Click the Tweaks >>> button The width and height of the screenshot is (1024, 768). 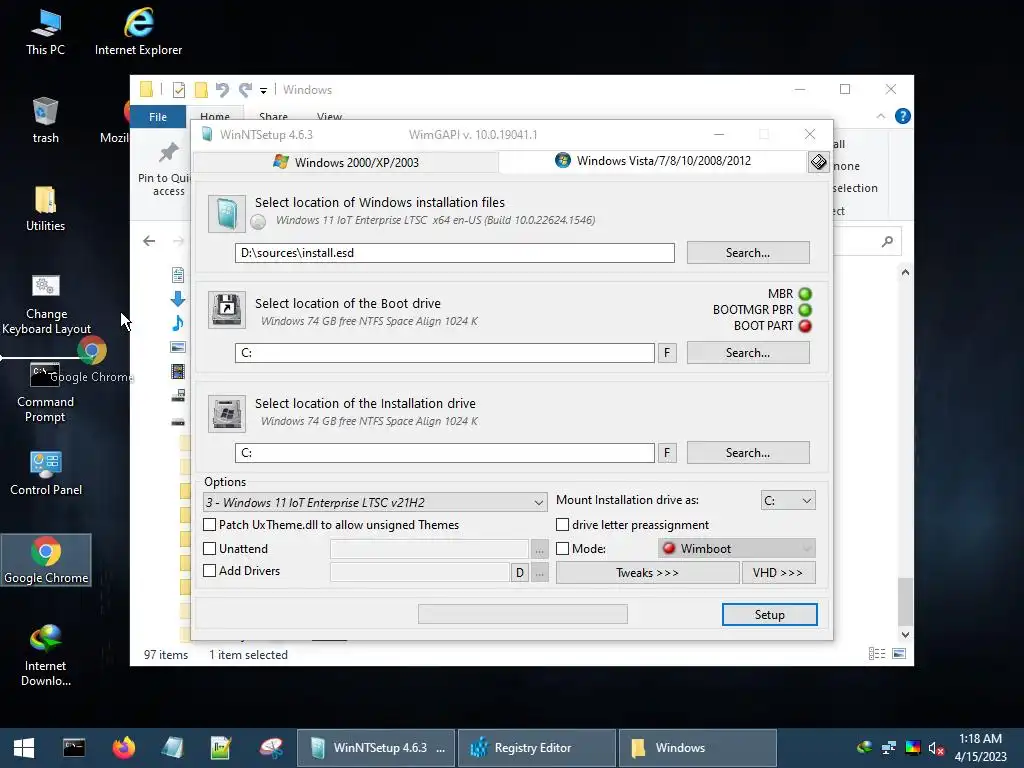(647, 573)
